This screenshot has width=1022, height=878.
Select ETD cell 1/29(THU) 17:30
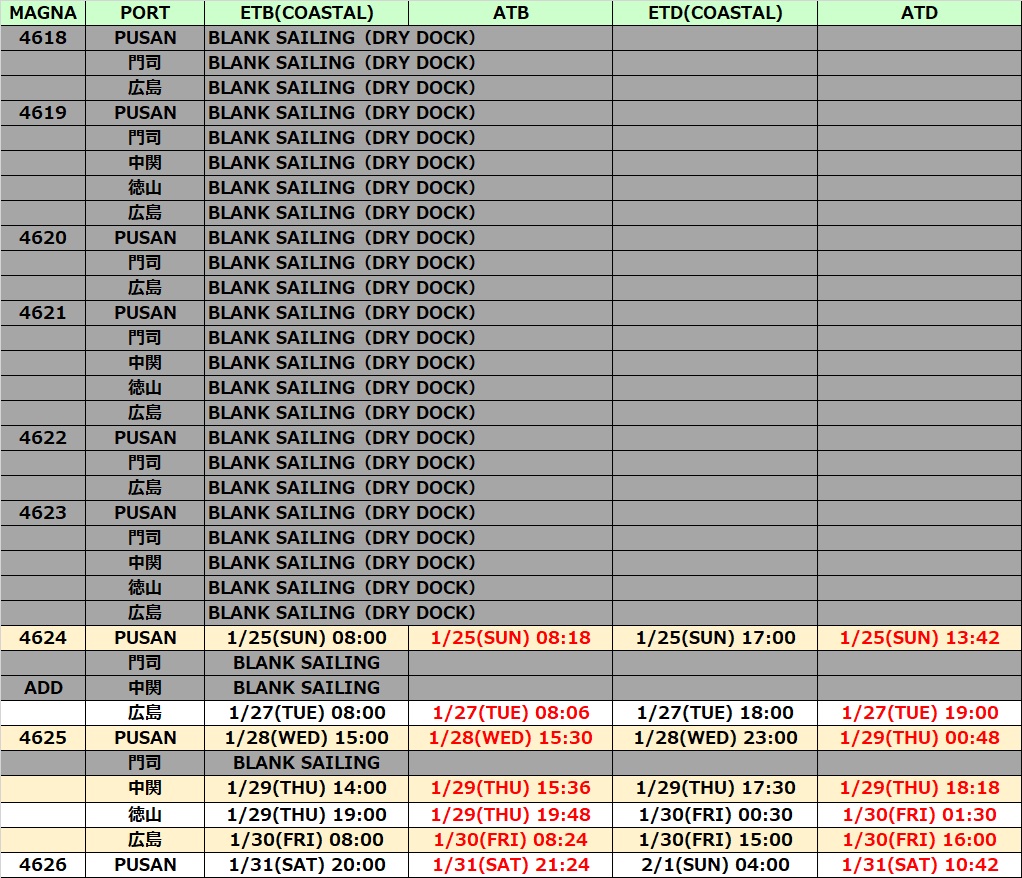pos(715,788)
